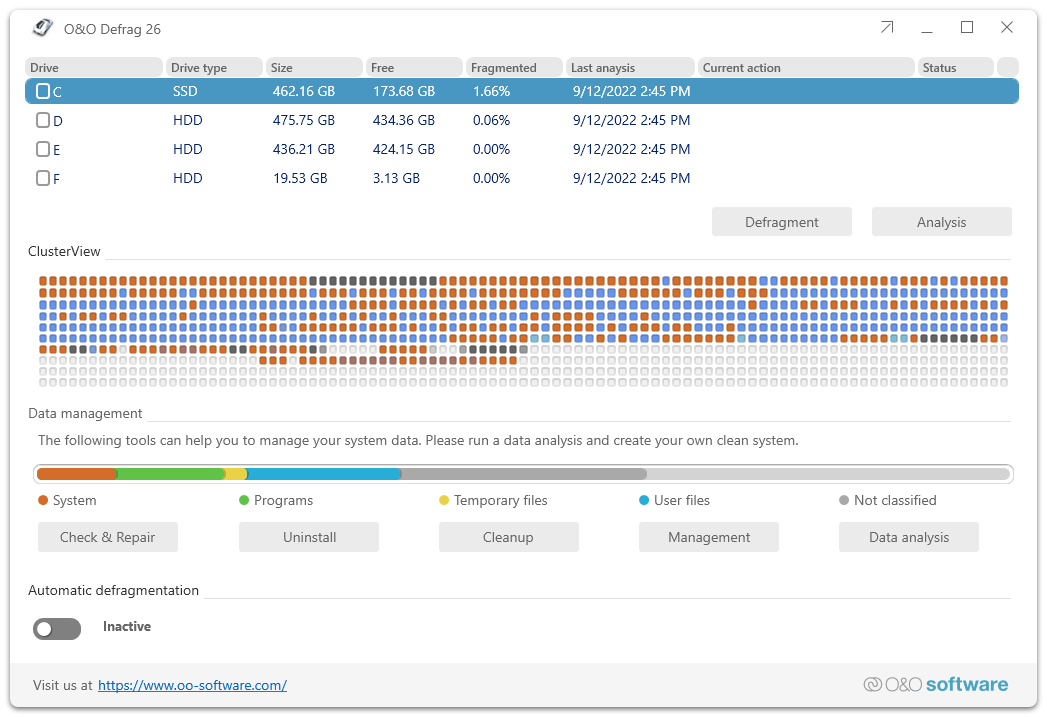Select the drive E row

click(x=300, y=149)
